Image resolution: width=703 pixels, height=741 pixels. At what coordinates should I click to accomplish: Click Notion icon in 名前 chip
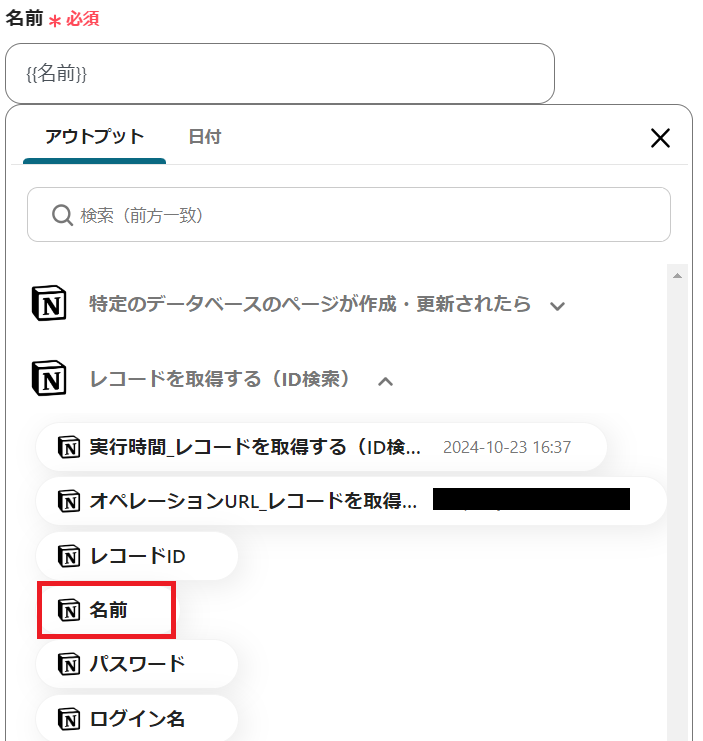tap(69, 610)
